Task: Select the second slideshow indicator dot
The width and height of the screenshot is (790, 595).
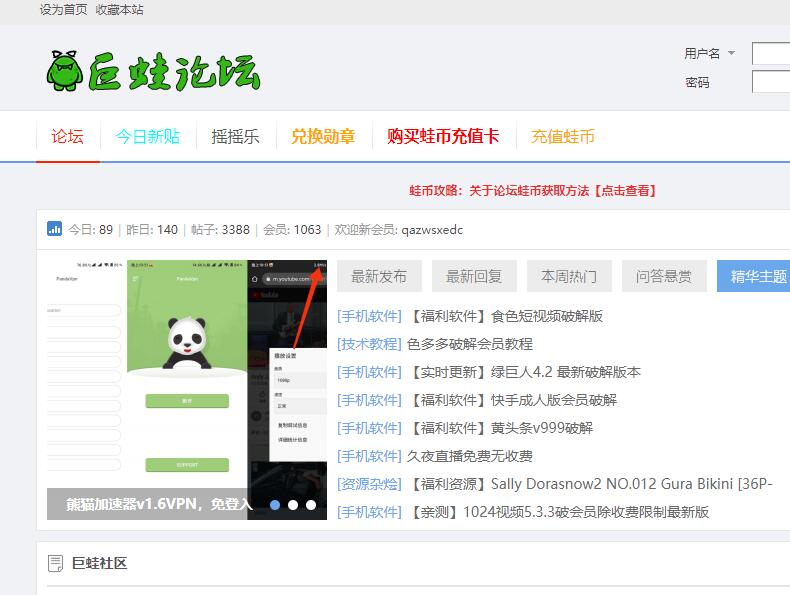Action: [293, 505]
